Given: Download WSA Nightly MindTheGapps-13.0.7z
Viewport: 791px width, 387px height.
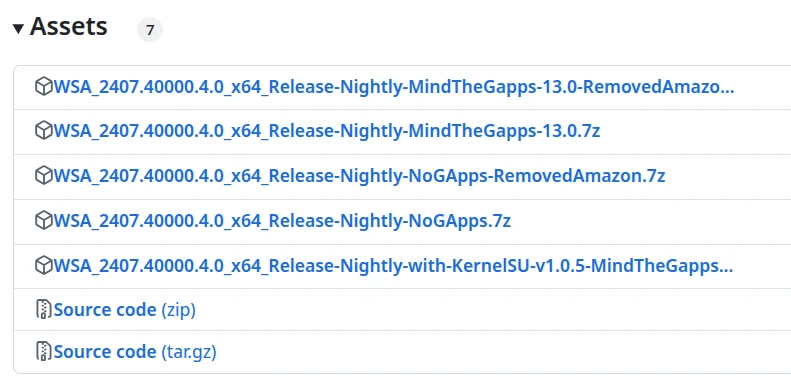Looking at the screenshot, I should [x=327, y=131].
